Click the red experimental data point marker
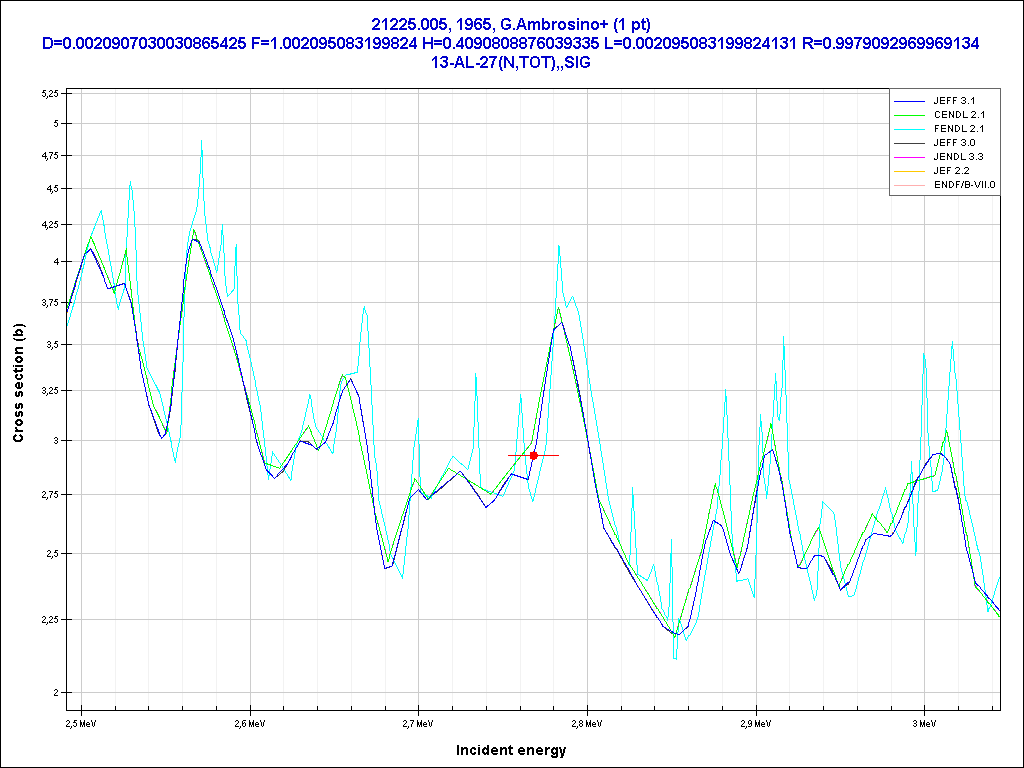This screenshot has width=1024, height=768. (x=533, y=455)
